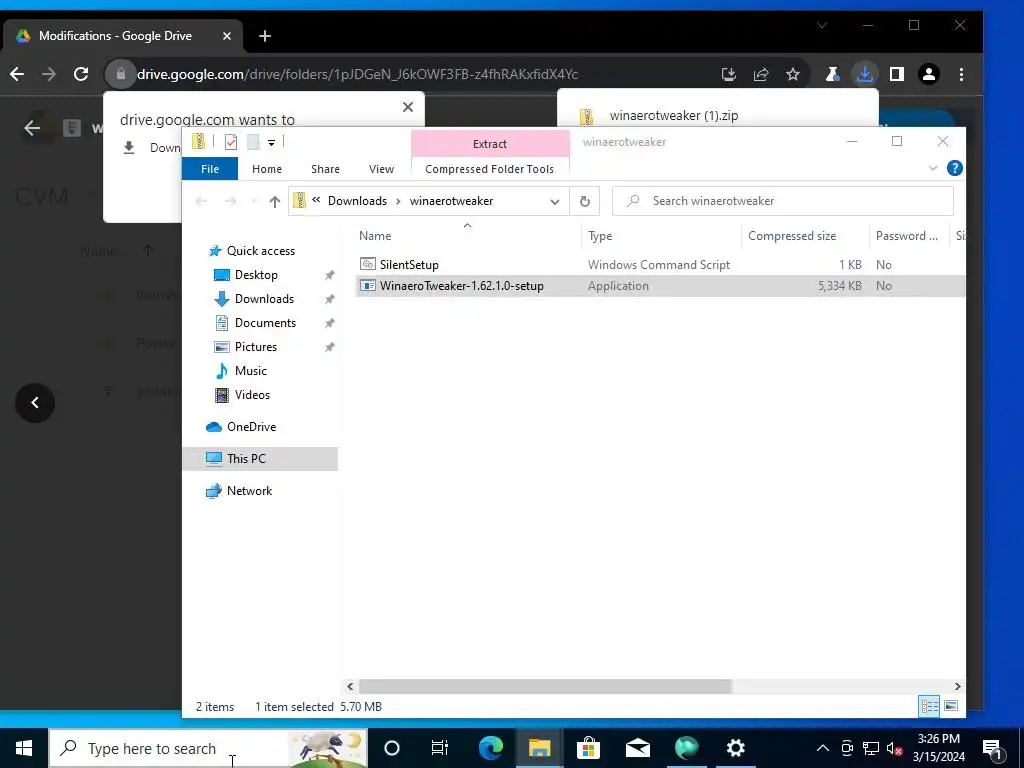Image resolution: width=1024 pixels, height=768 pixels.
Task: Open Settings gear on taskbar
Action: (735, 748)
